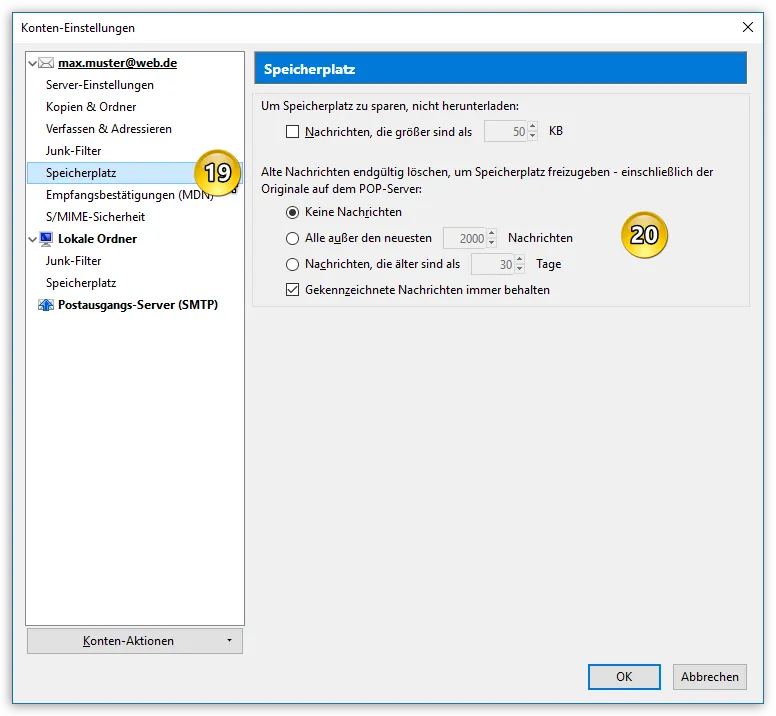Decrease the KB size spinner value

coord(533,136)
